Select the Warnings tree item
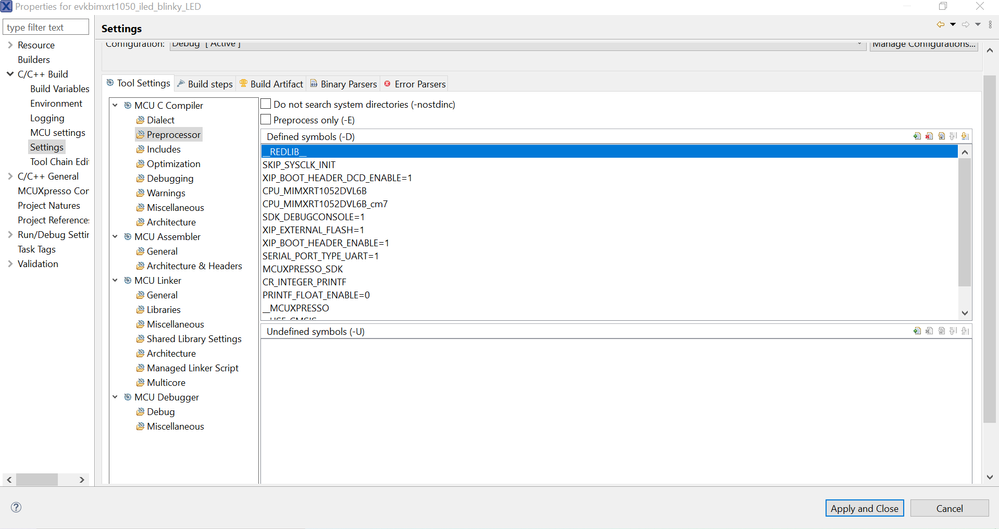999x529 pixels. click(166, 193)
